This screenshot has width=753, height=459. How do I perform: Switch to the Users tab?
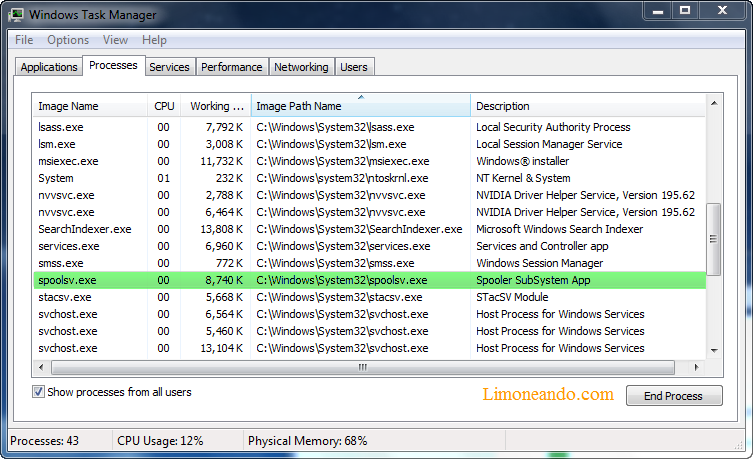(354, 67)
